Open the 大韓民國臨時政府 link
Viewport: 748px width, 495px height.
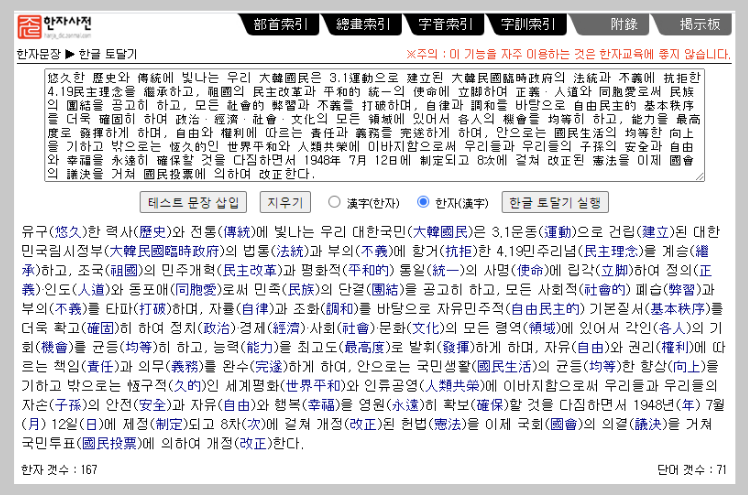(164, 251)
